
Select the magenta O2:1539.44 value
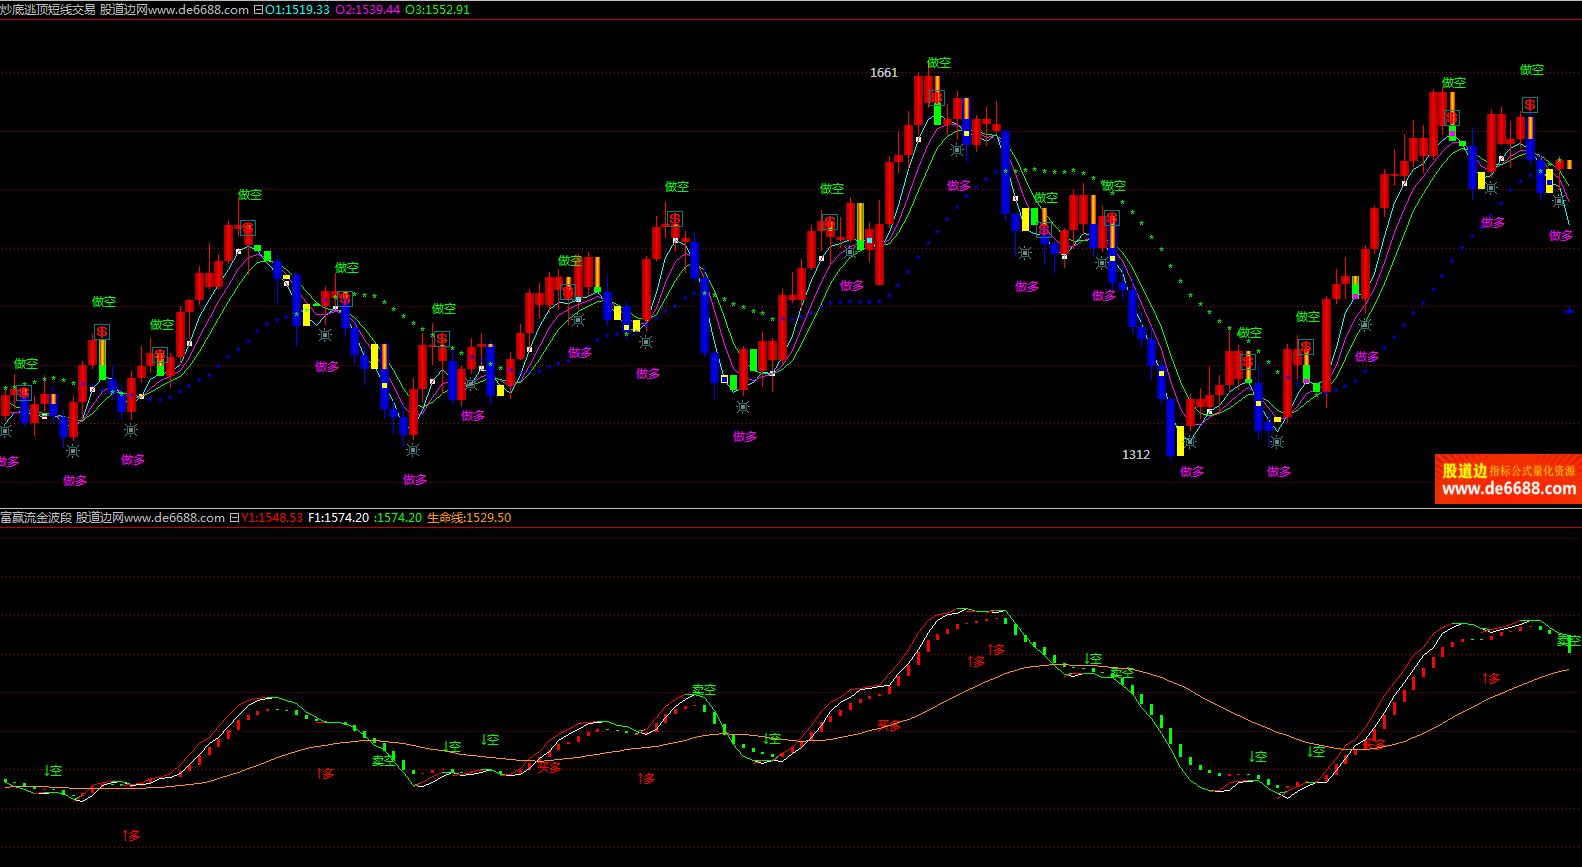pos(367,10)
